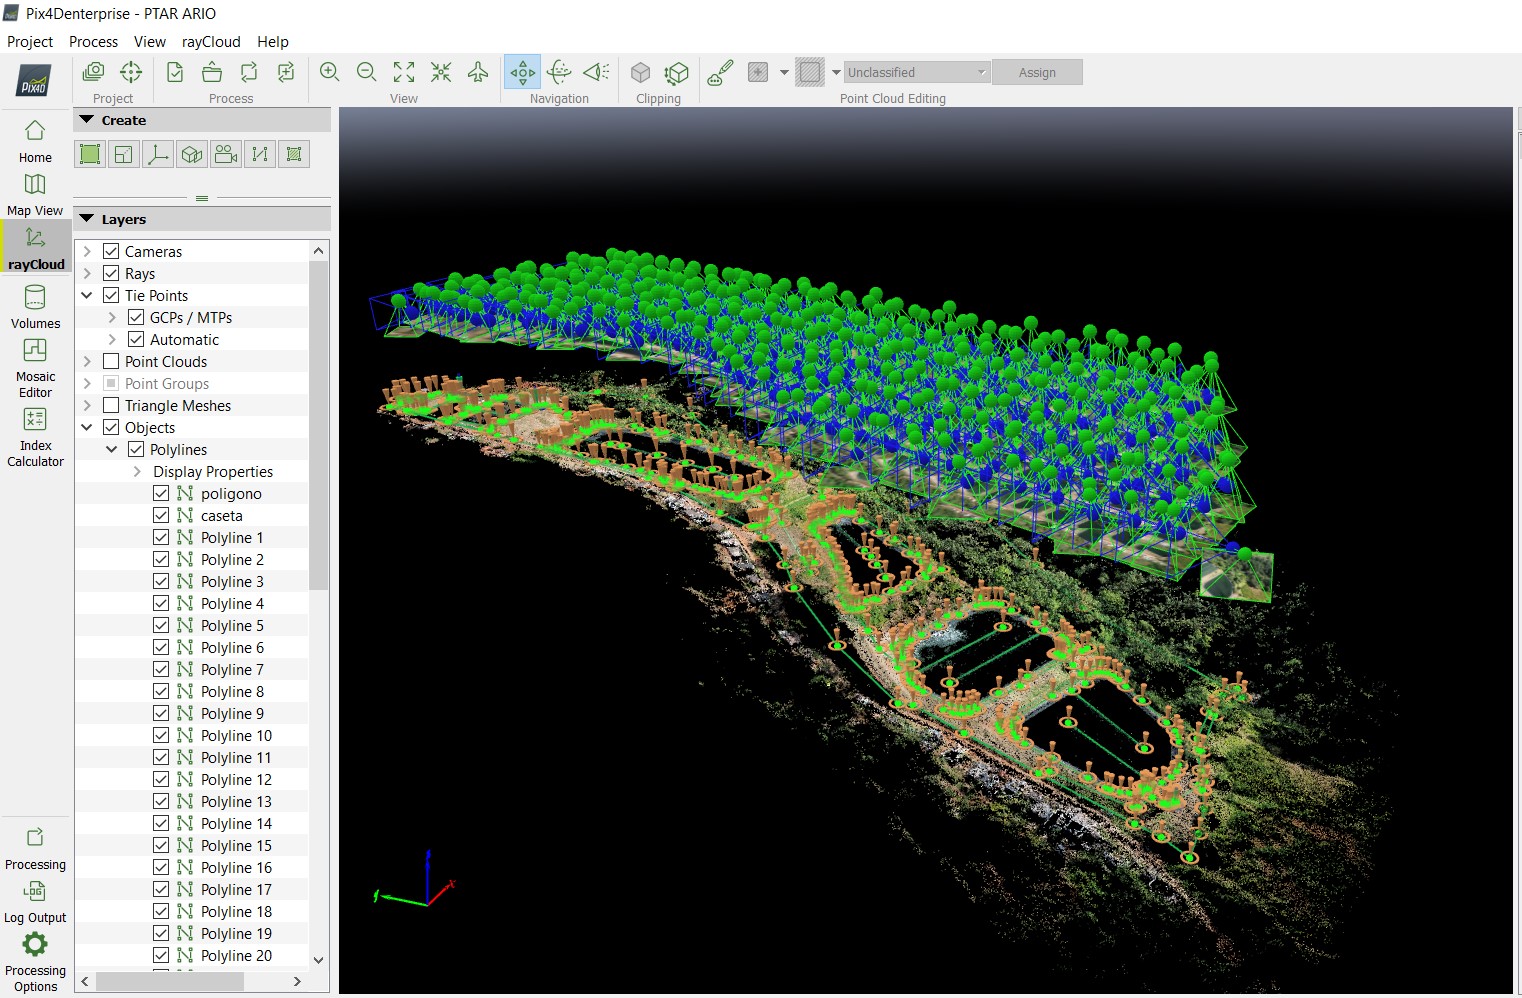Select the Standard navigation mode icon
1522x998 pixels.
[523, 72]
